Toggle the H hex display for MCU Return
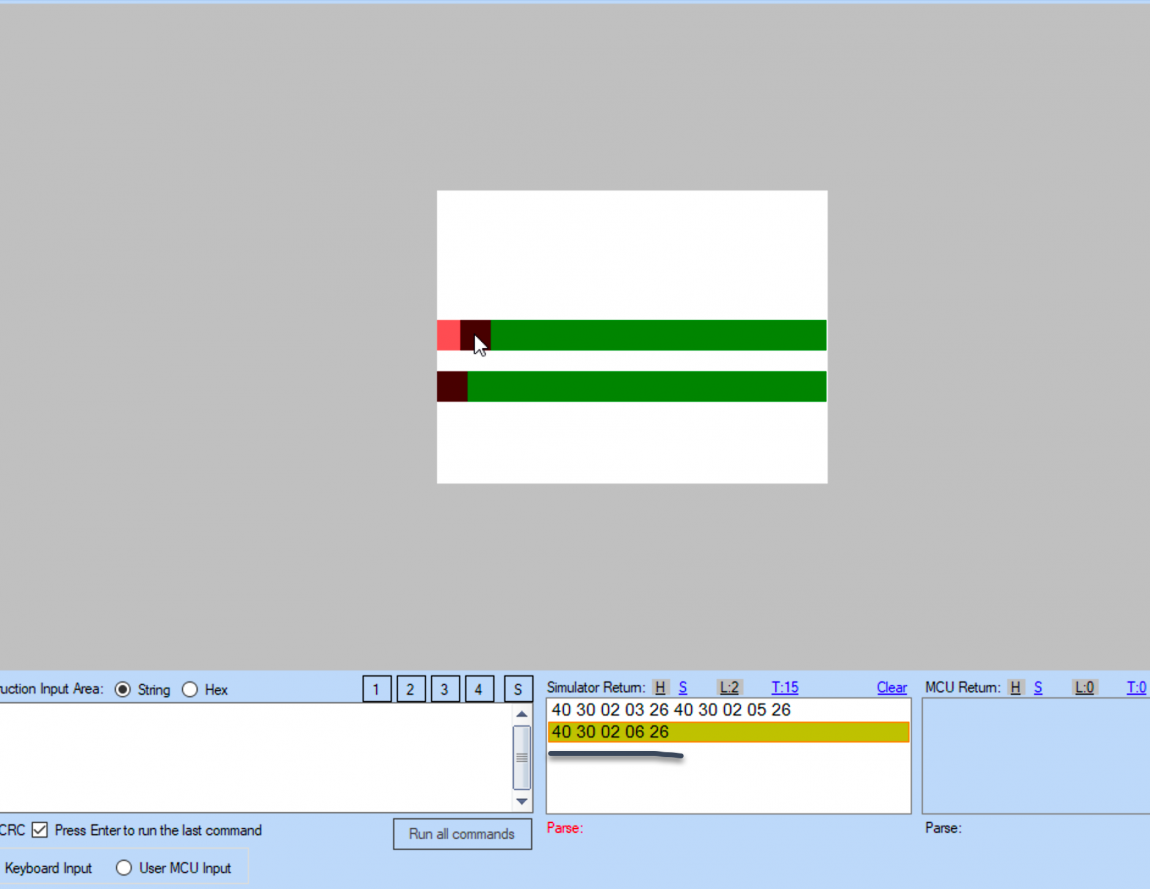1150x889 pixels. 1015,687
